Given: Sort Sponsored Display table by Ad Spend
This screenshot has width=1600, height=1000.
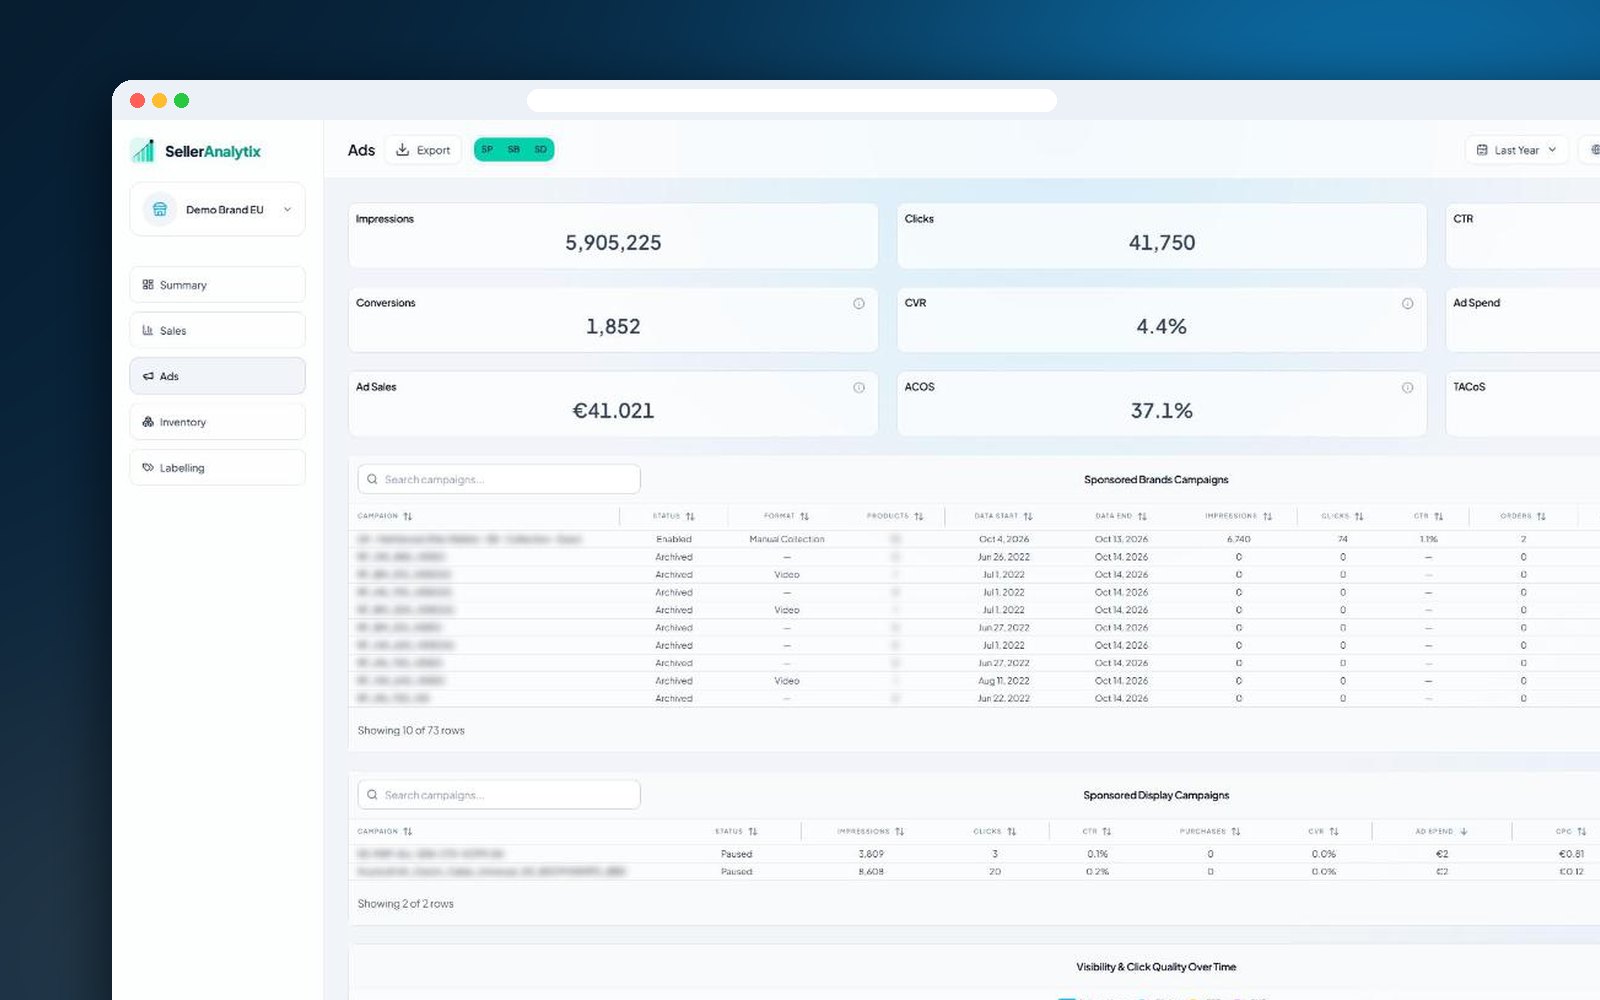Looking at the screenshot, I should (x=1441, y=831).
